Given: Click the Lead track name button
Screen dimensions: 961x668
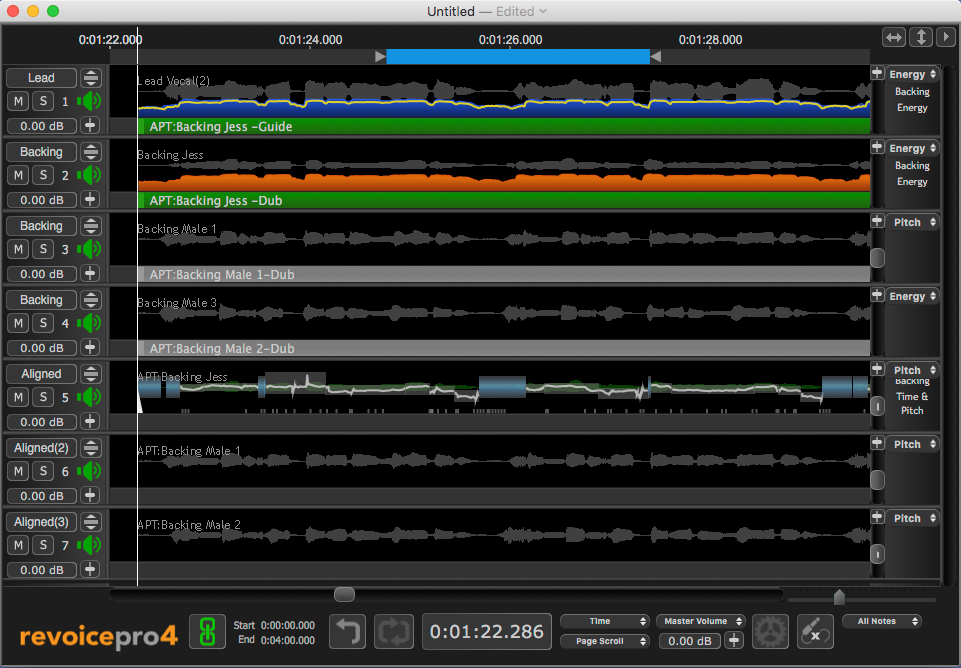Looking at the screenshot, I should pyautogui.click(x=41, y=78).
